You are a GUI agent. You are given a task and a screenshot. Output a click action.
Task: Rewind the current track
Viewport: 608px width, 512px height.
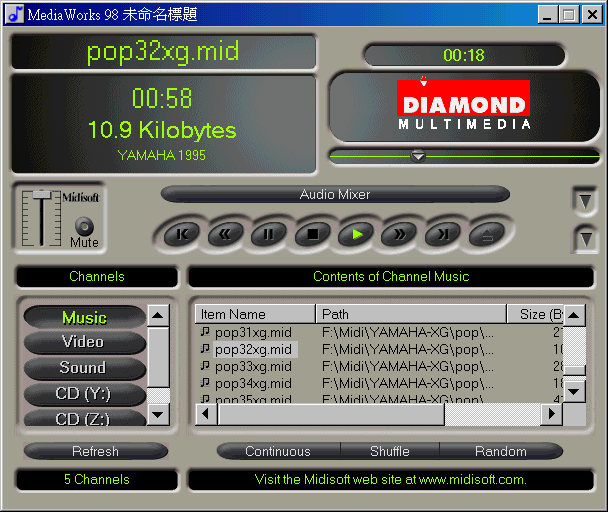tap(225, 234)
